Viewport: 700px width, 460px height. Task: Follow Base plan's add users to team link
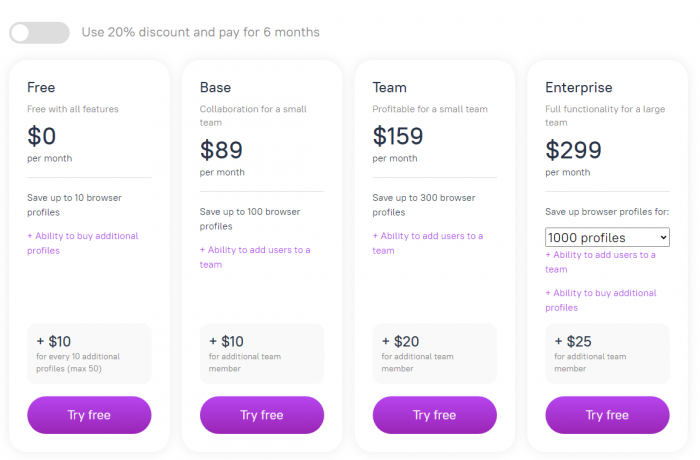[255, 257]
